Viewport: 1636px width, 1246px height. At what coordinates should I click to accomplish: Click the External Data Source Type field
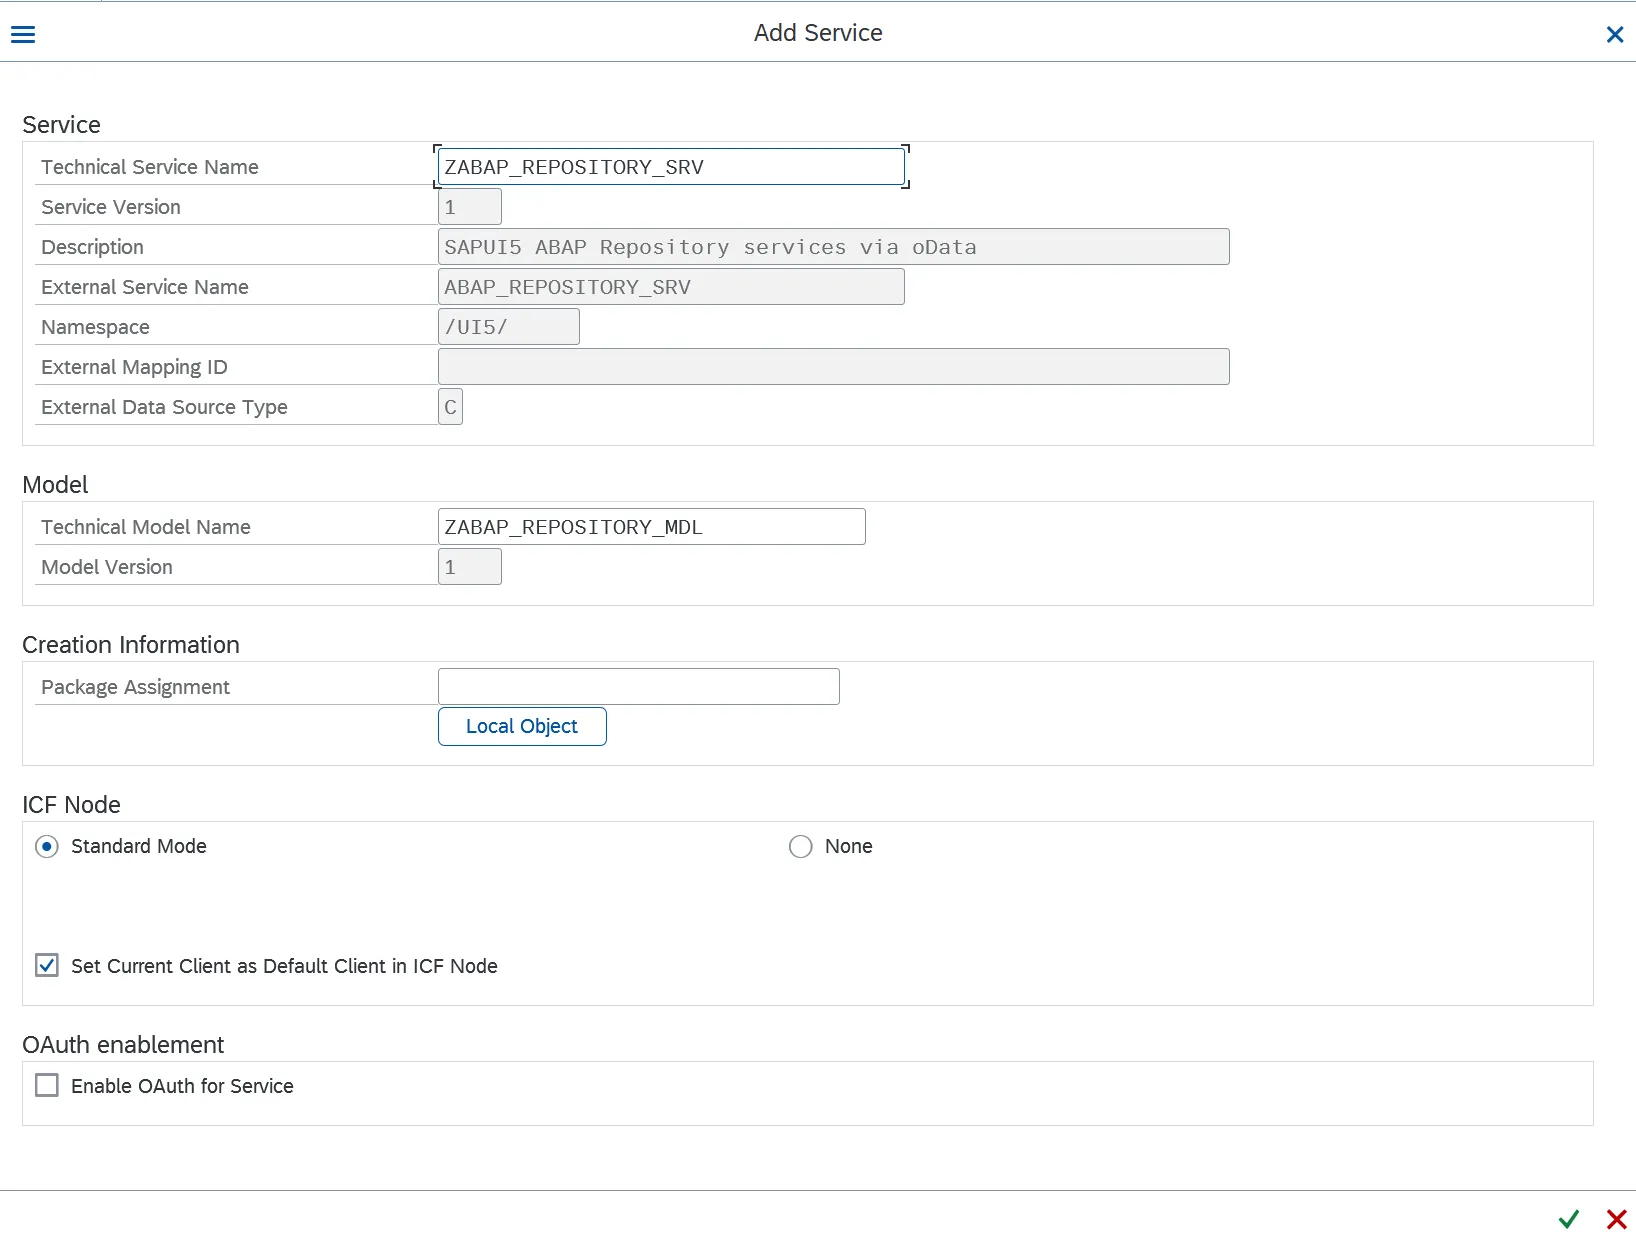(x=450, y=407)
